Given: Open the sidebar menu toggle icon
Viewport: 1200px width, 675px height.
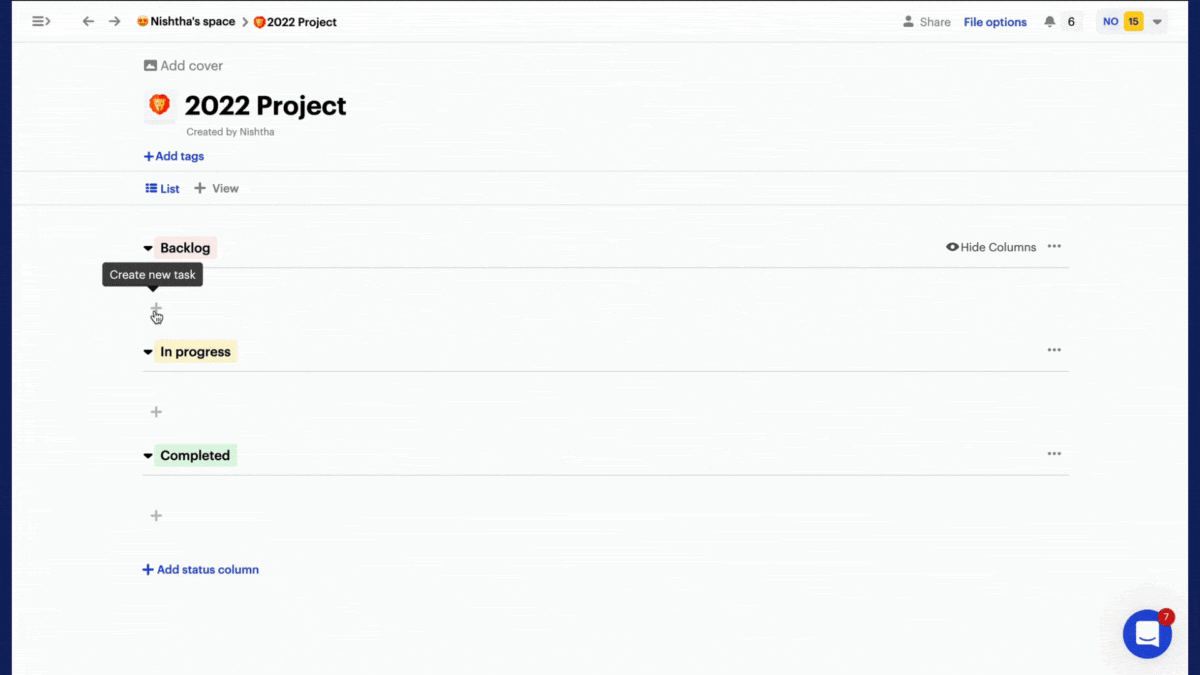Looking at the screenshot, I should (41, 21).
